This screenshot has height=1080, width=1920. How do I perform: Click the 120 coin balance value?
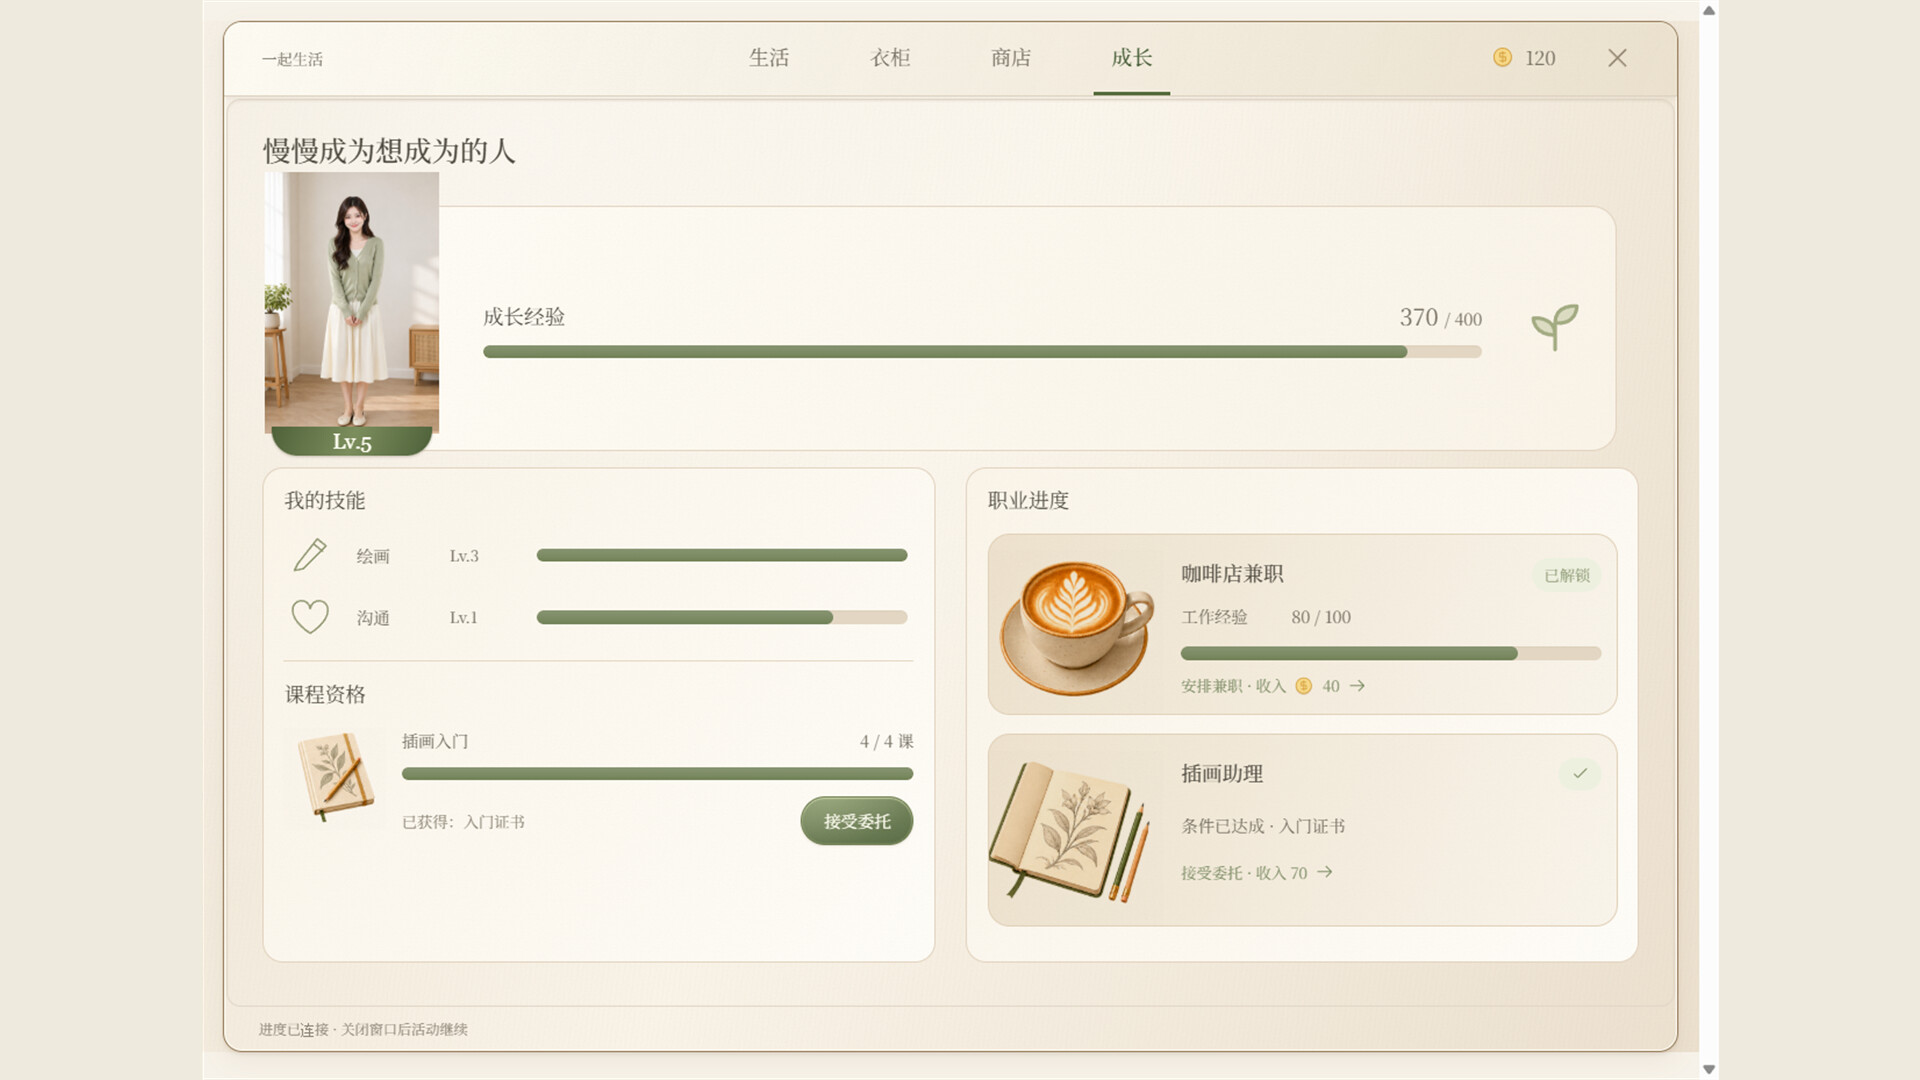pyautogui.click(x=1540, y=58)
